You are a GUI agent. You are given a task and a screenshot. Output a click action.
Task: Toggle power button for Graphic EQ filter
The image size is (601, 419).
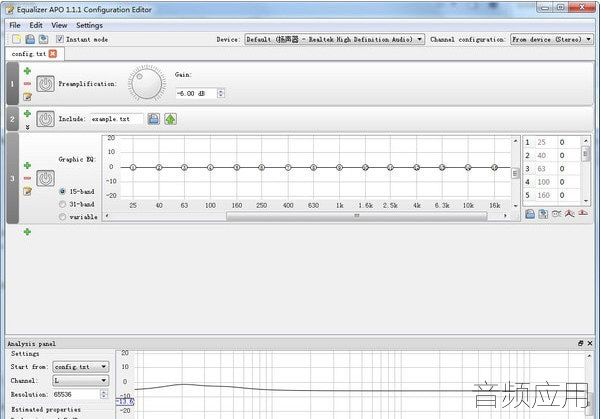(46, 178)
